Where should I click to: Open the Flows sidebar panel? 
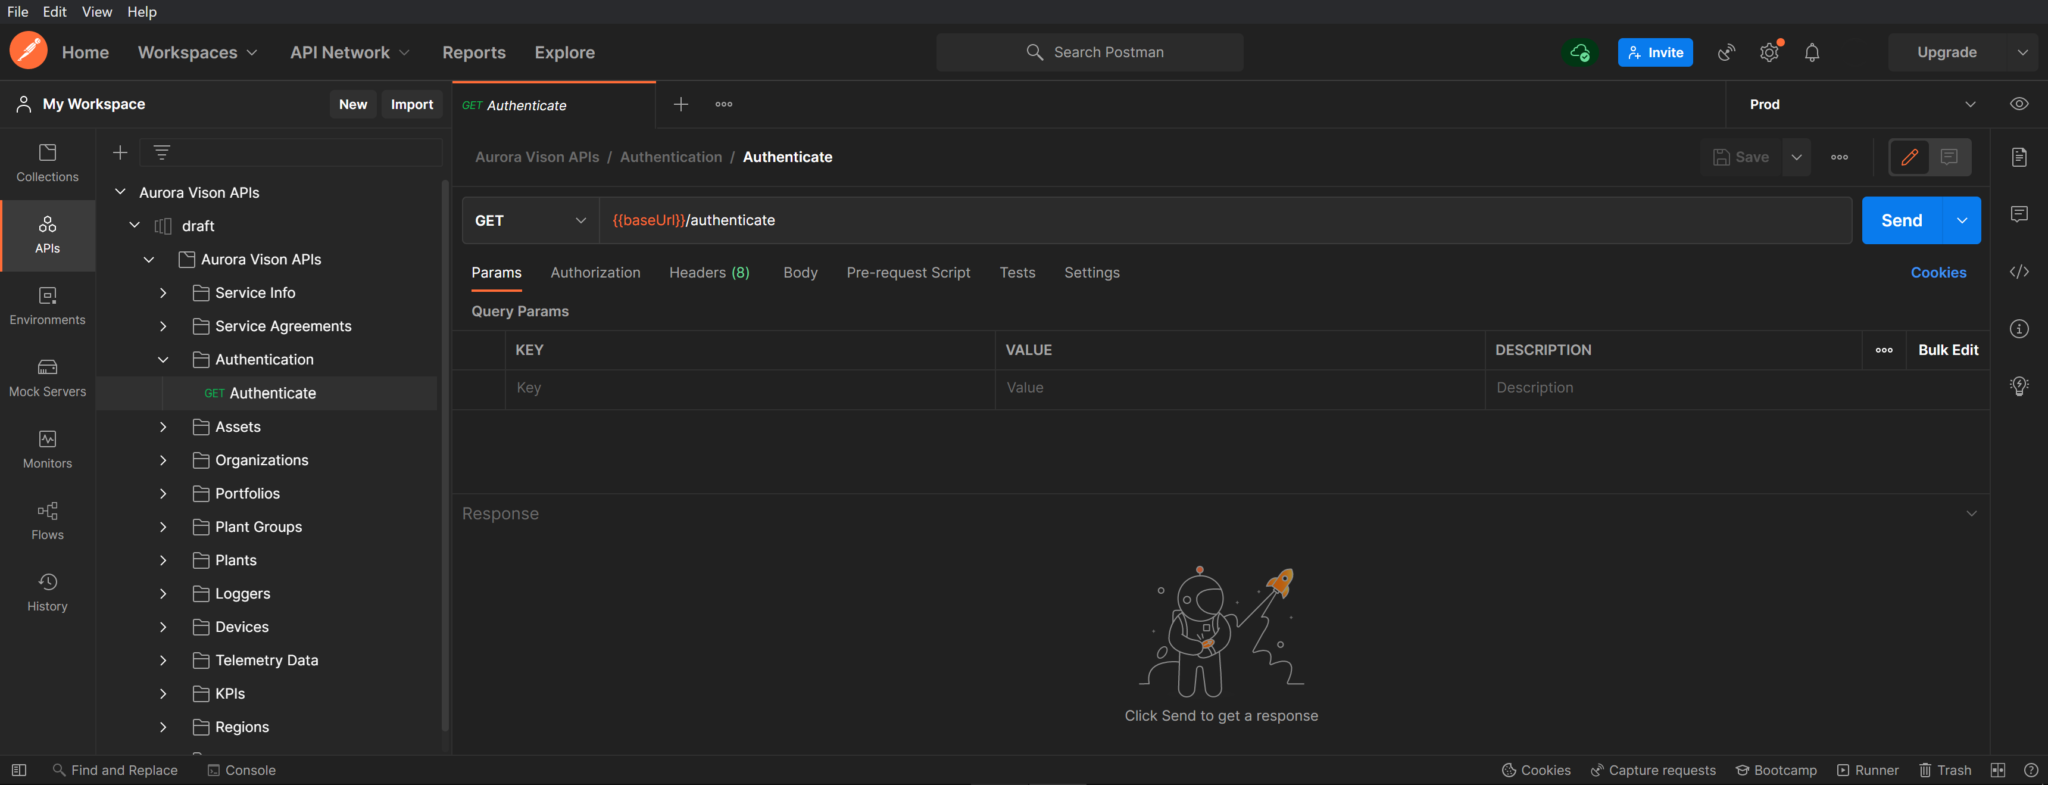pyautogui.click(x=47, y=521)
